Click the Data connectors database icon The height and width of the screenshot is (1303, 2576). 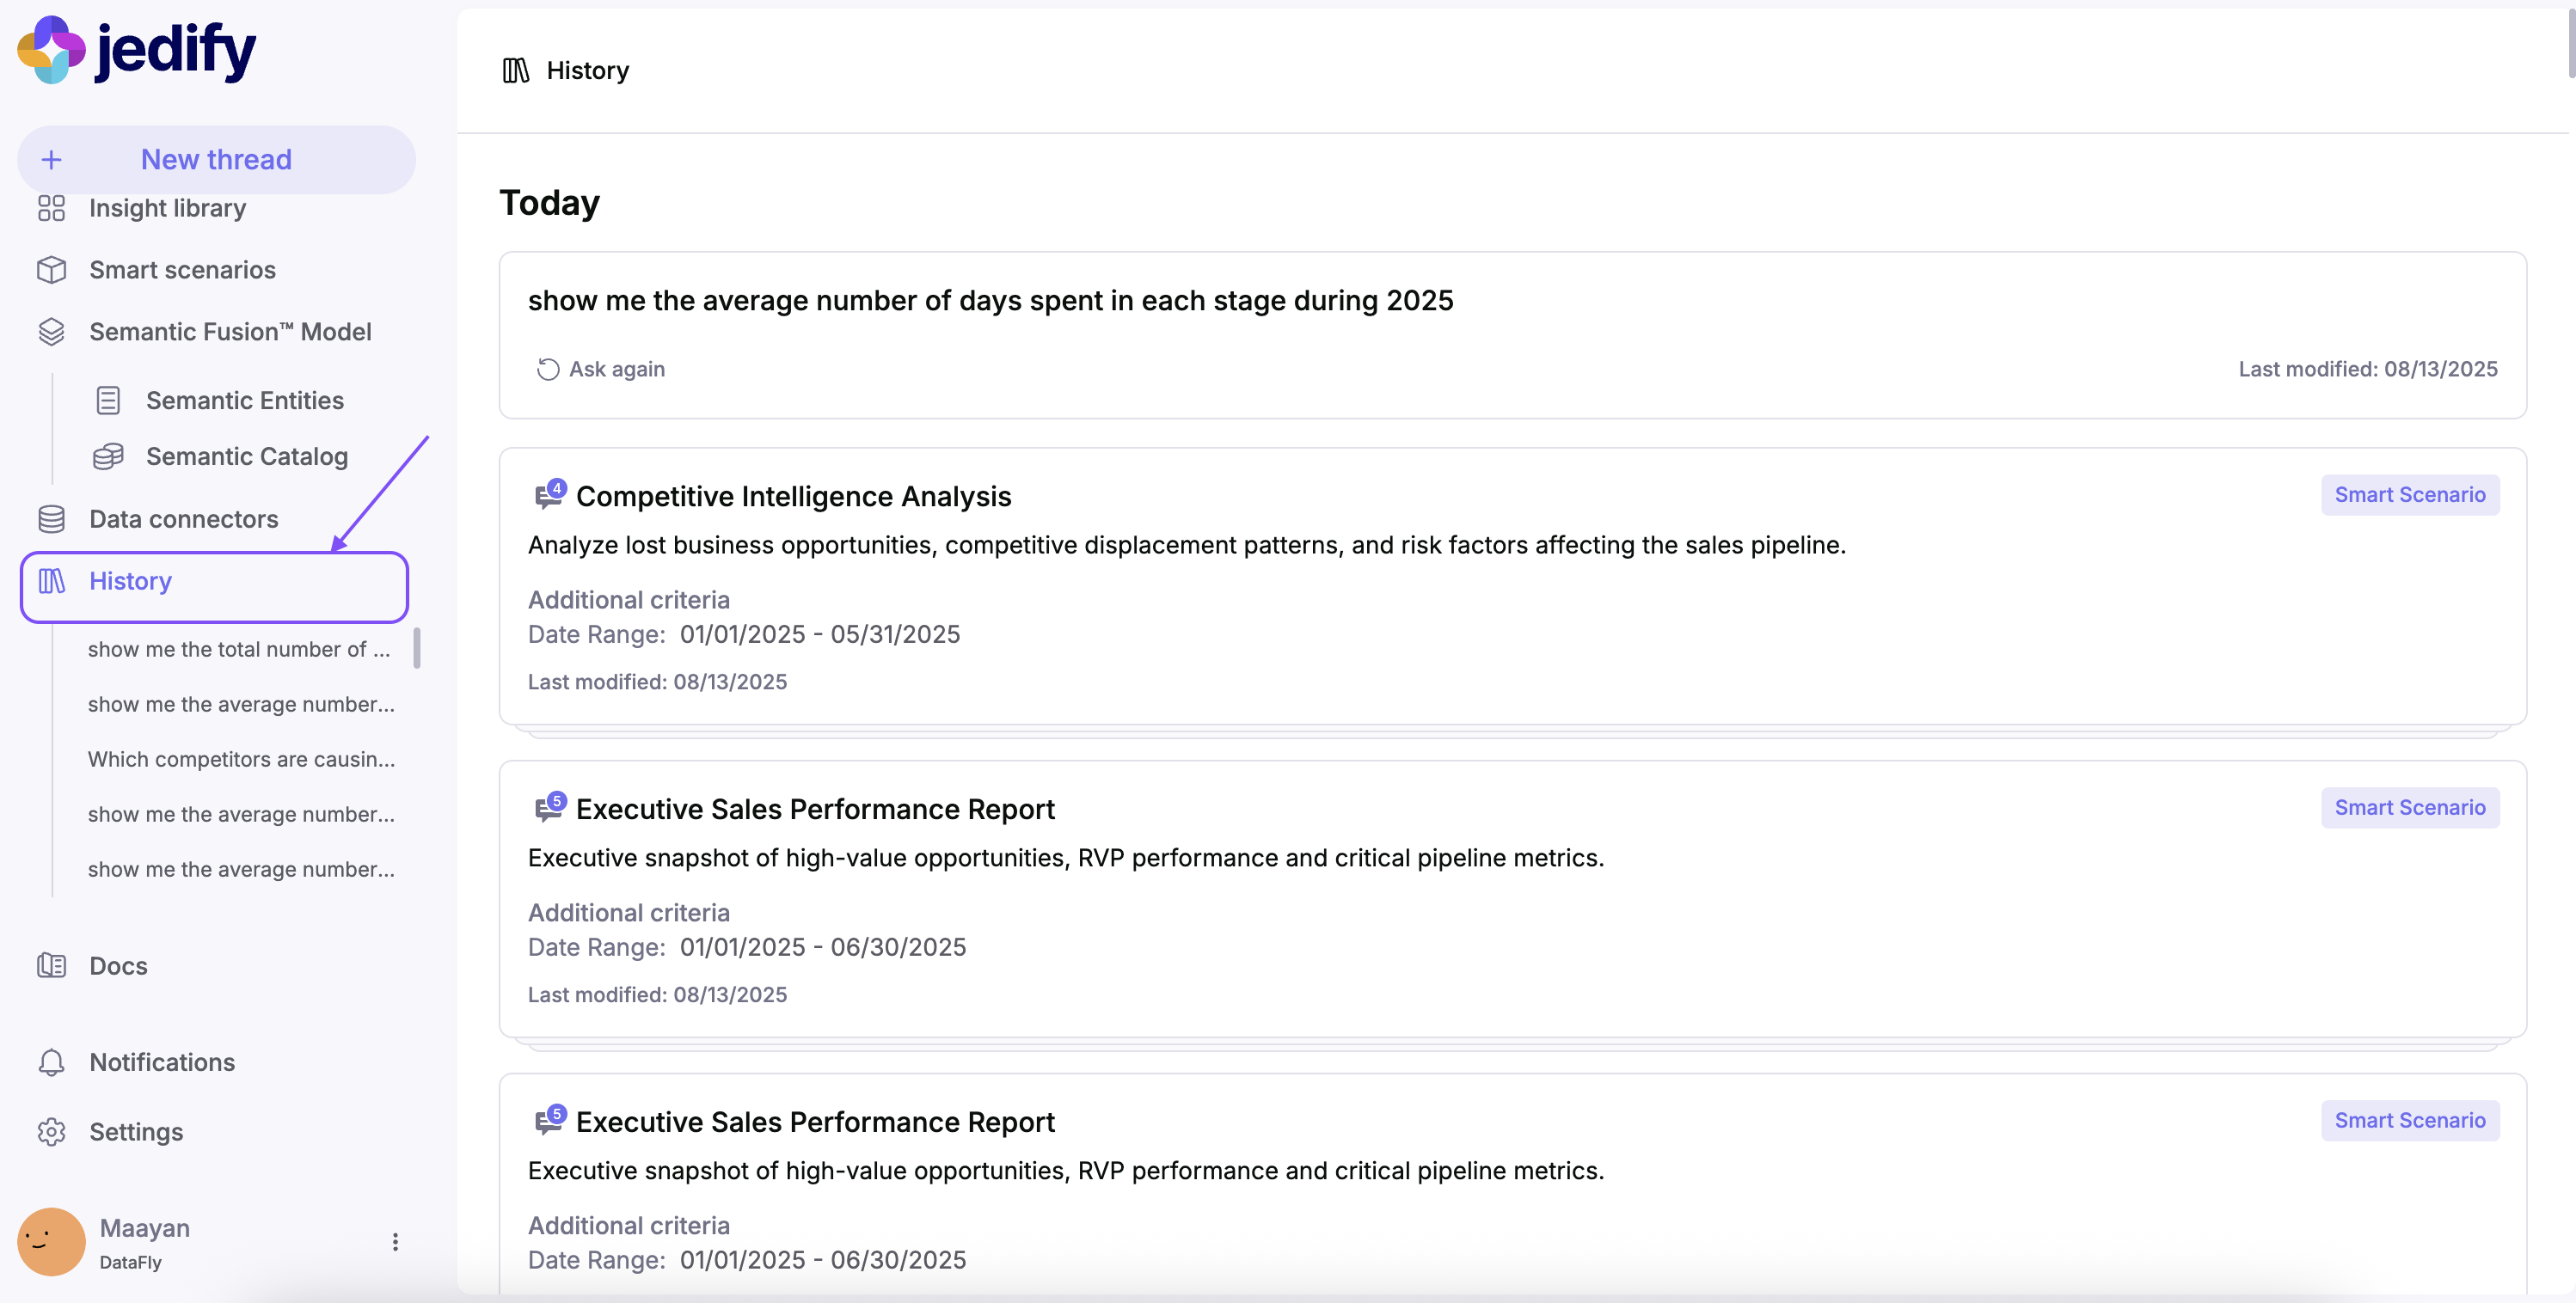pos(51,519)
